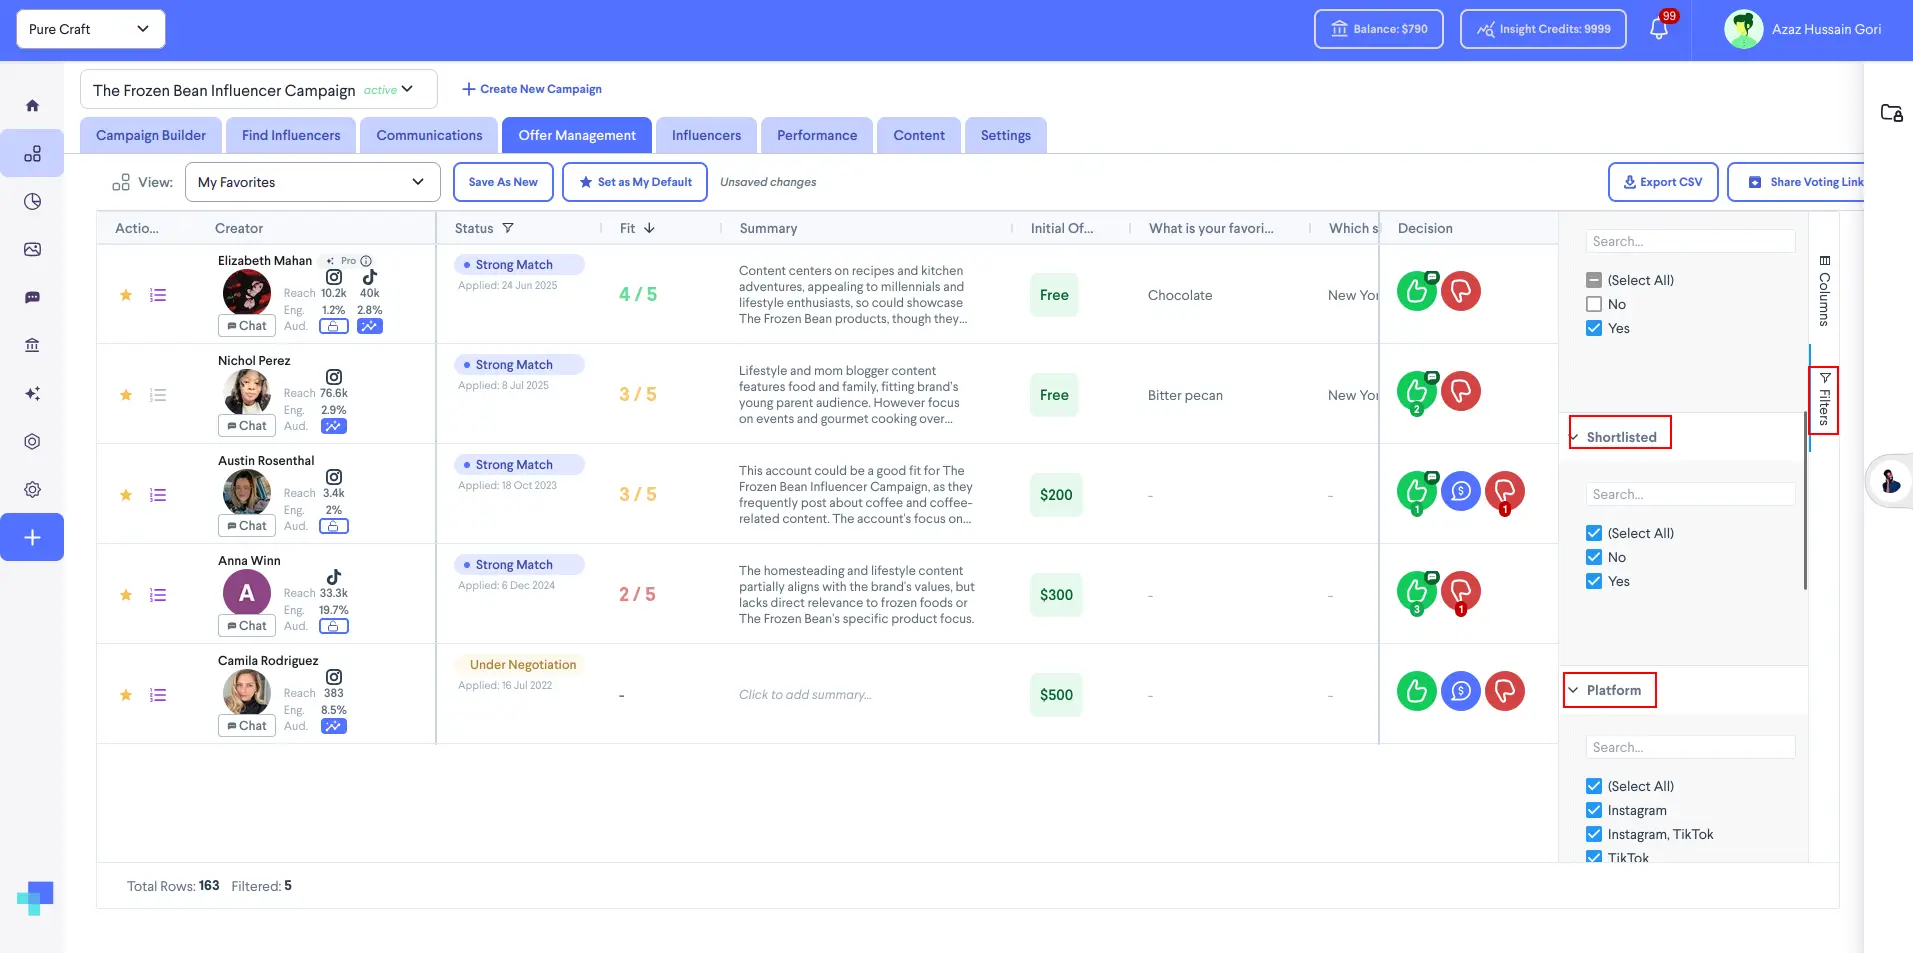
Task: Click thumbs up for Anna Winn
Action: [1416, 591]
